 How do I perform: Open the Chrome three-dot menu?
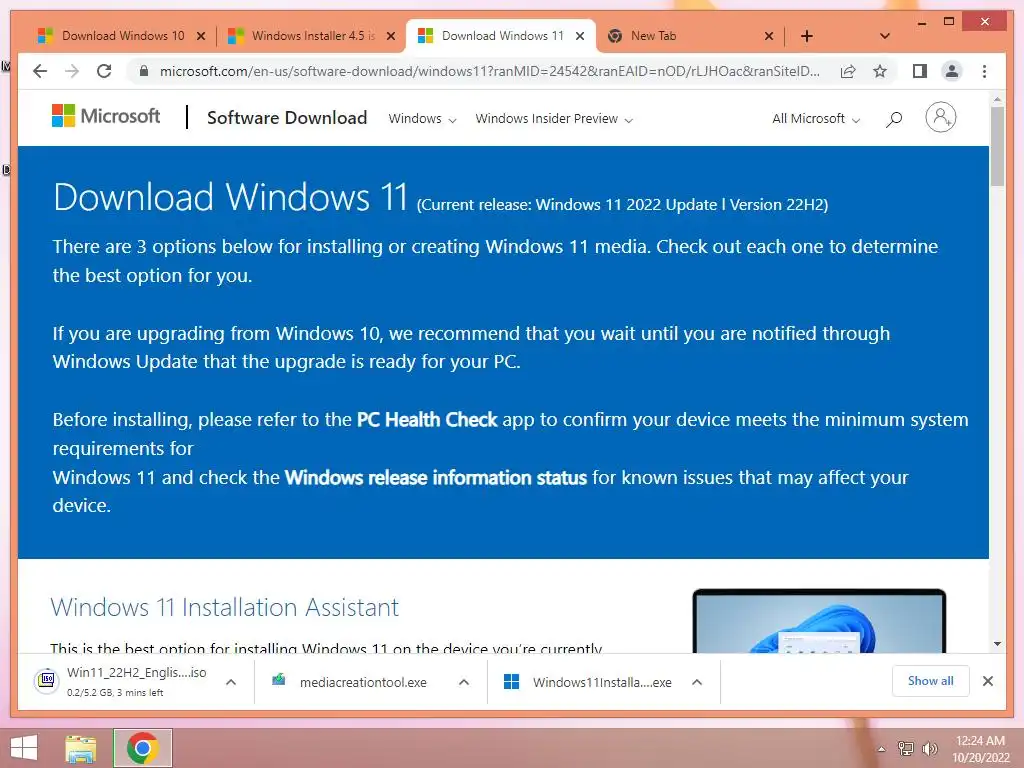point(984,71)
